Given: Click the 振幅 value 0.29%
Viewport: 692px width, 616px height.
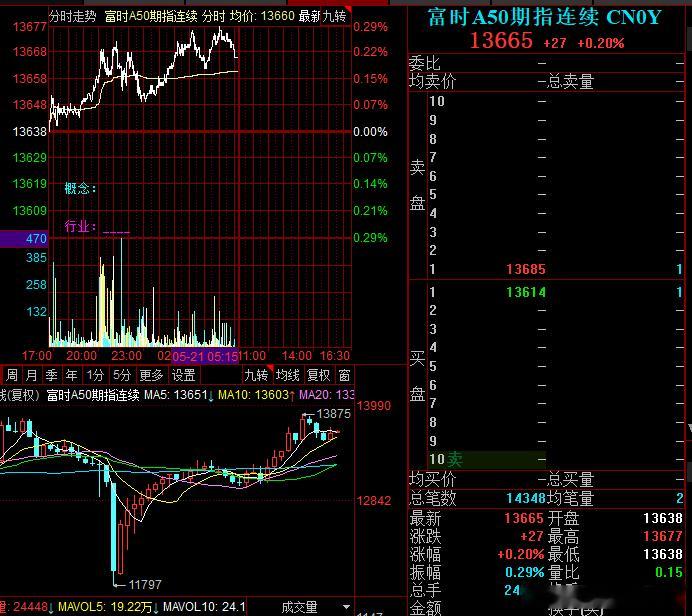Looking at the screenshot, I should coord(525,572).
